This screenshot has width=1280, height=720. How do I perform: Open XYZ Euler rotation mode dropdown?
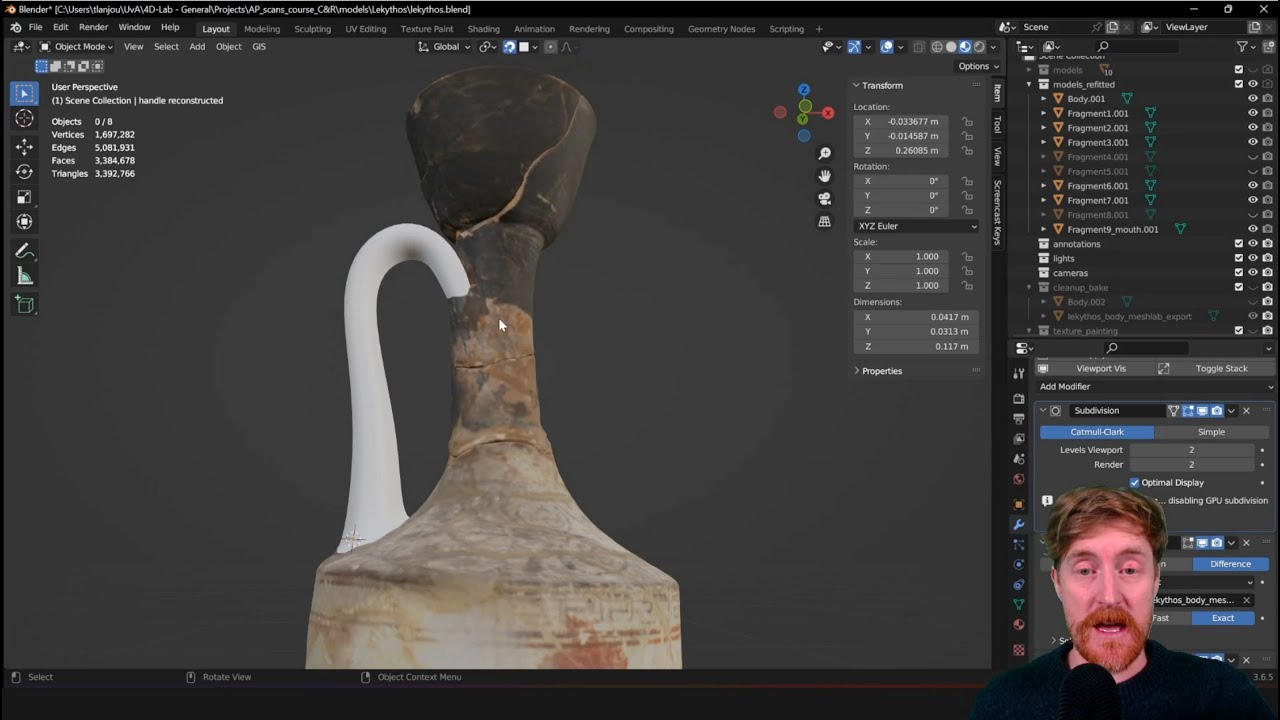pos(916,226)
